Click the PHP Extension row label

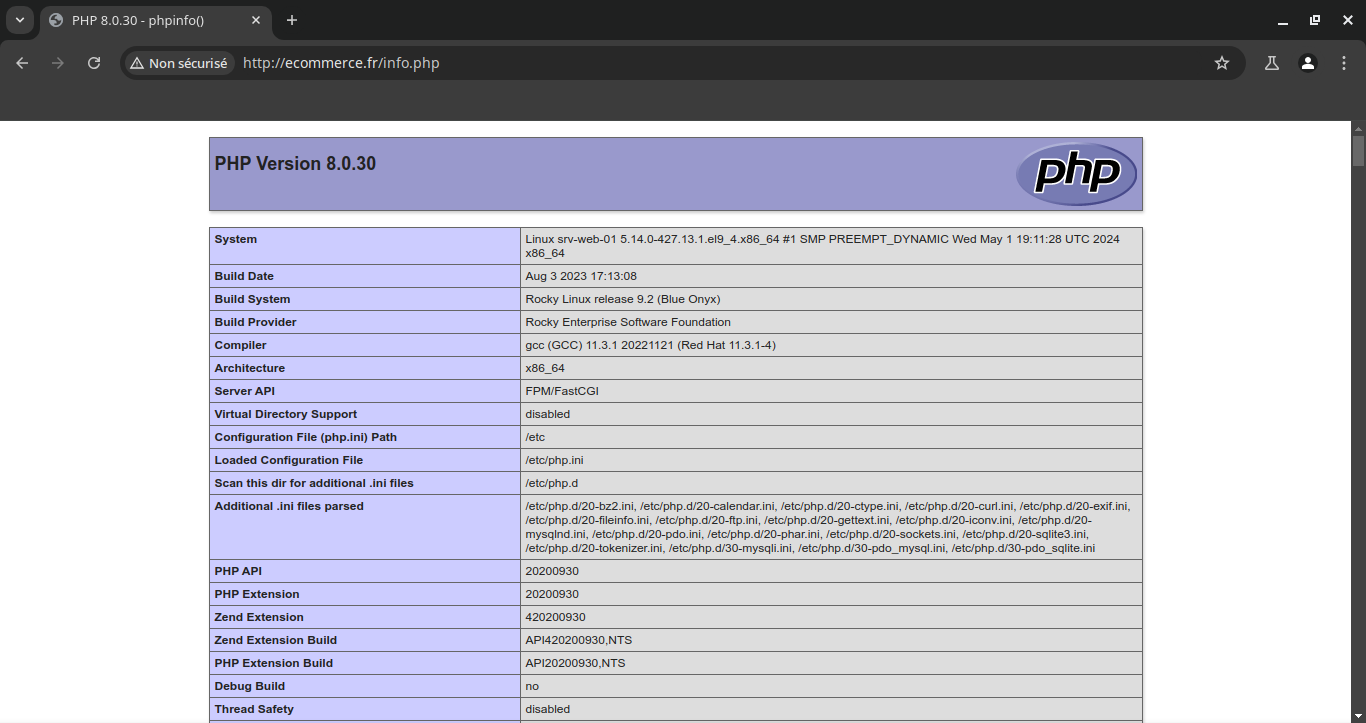257,594
